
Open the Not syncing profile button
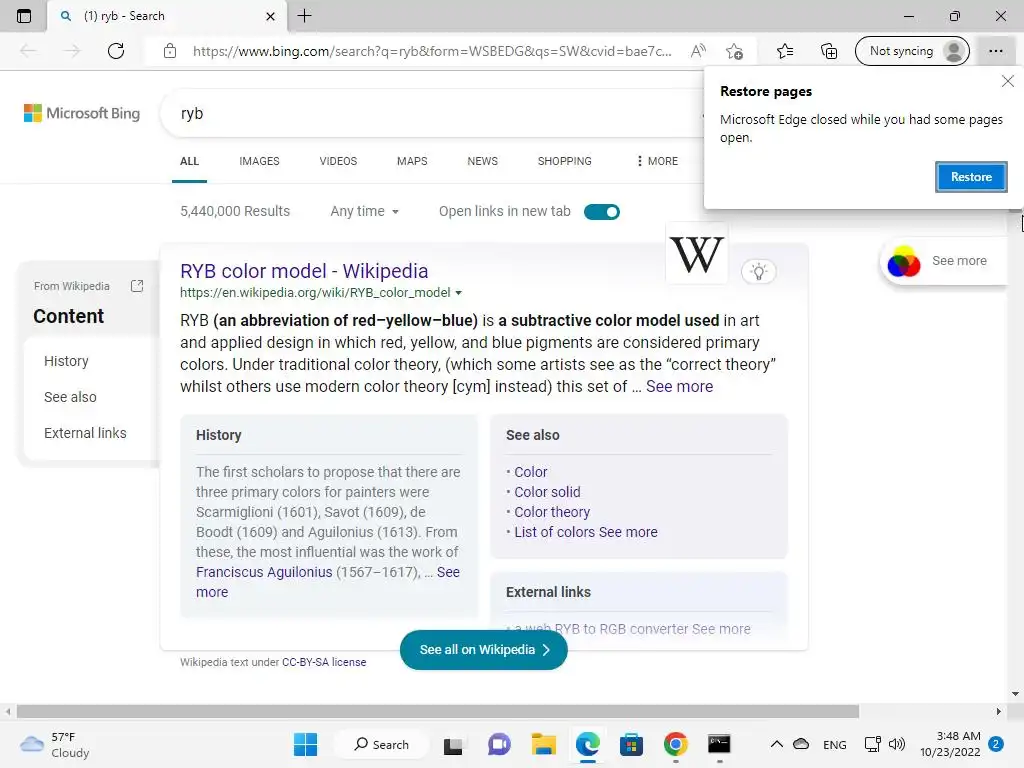pyautogui.click(x=912, y=51)
